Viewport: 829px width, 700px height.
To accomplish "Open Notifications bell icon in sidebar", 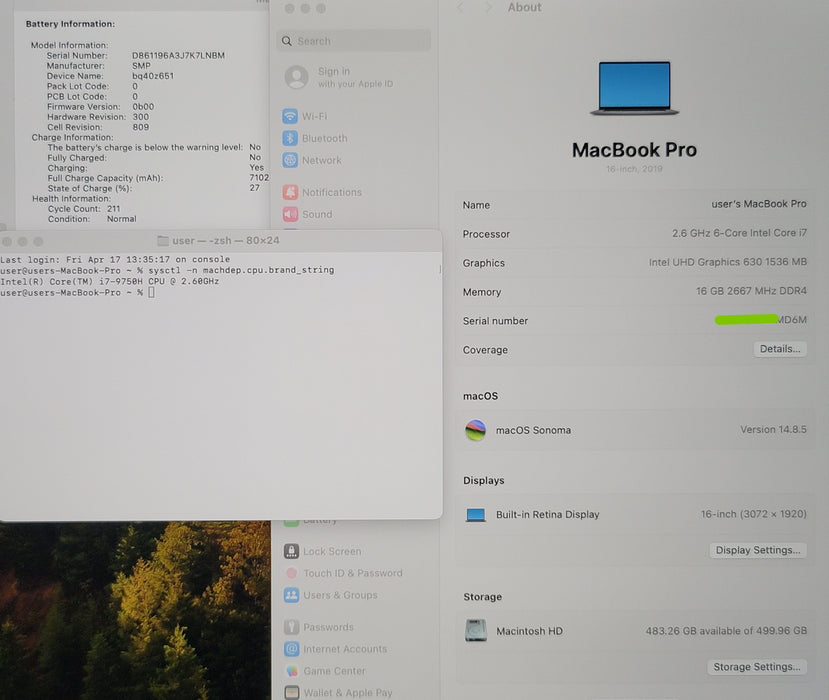I will [290, 192].
